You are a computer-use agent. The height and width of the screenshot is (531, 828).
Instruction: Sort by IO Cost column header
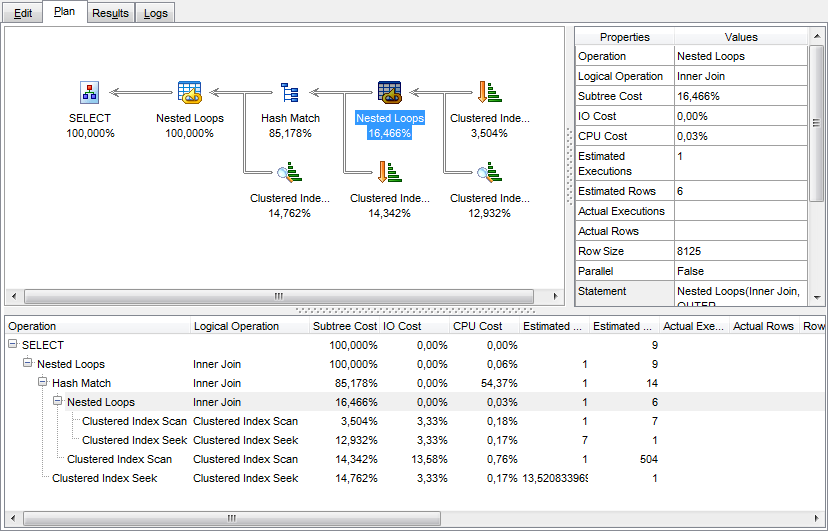[415, 326]
